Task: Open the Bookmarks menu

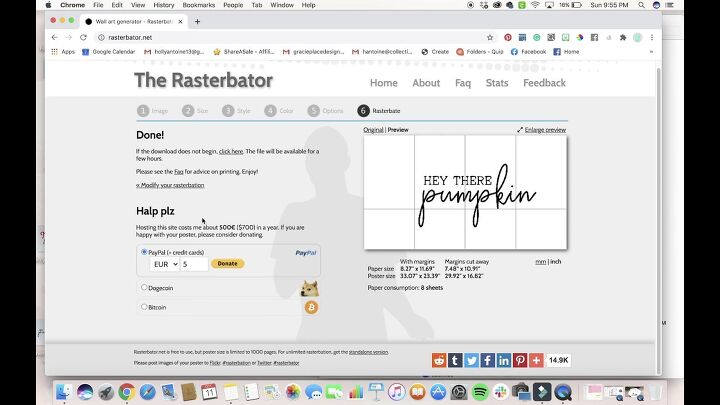Action: (x=199, y=5)
